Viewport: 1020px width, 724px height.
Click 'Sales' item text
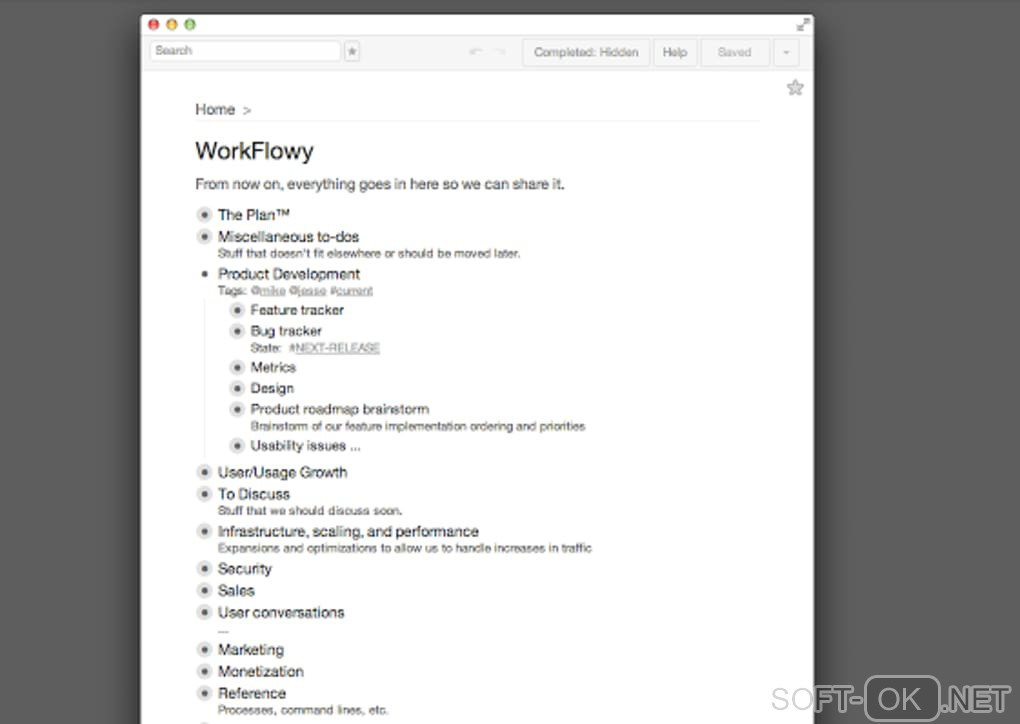point(236,591)
